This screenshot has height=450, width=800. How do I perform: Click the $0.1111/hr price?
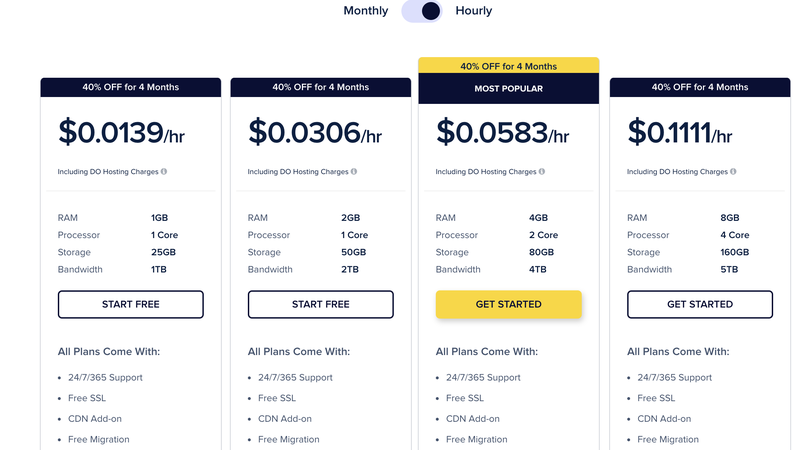680,132
